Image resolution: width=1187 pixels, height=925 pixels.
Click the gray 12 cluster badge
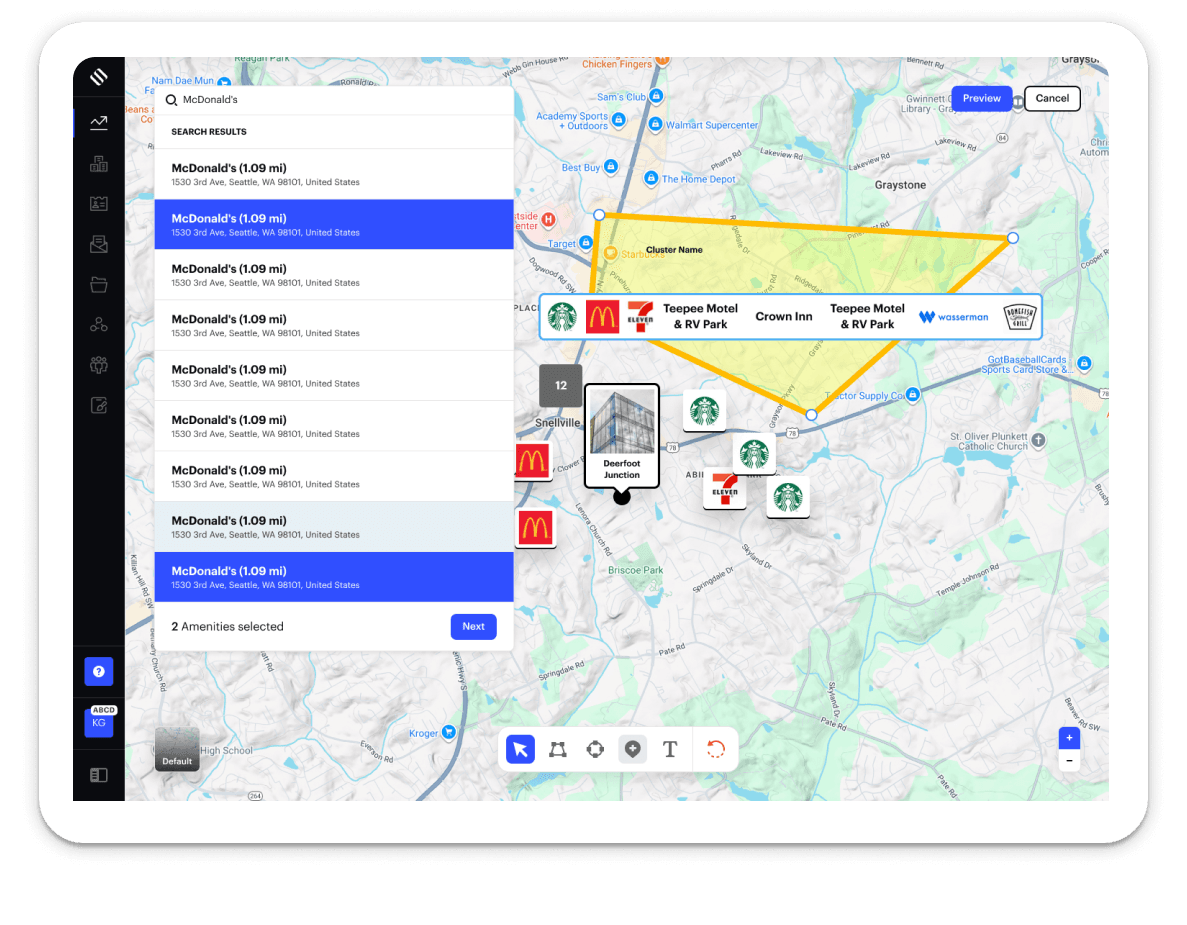[x=561, y=385]
